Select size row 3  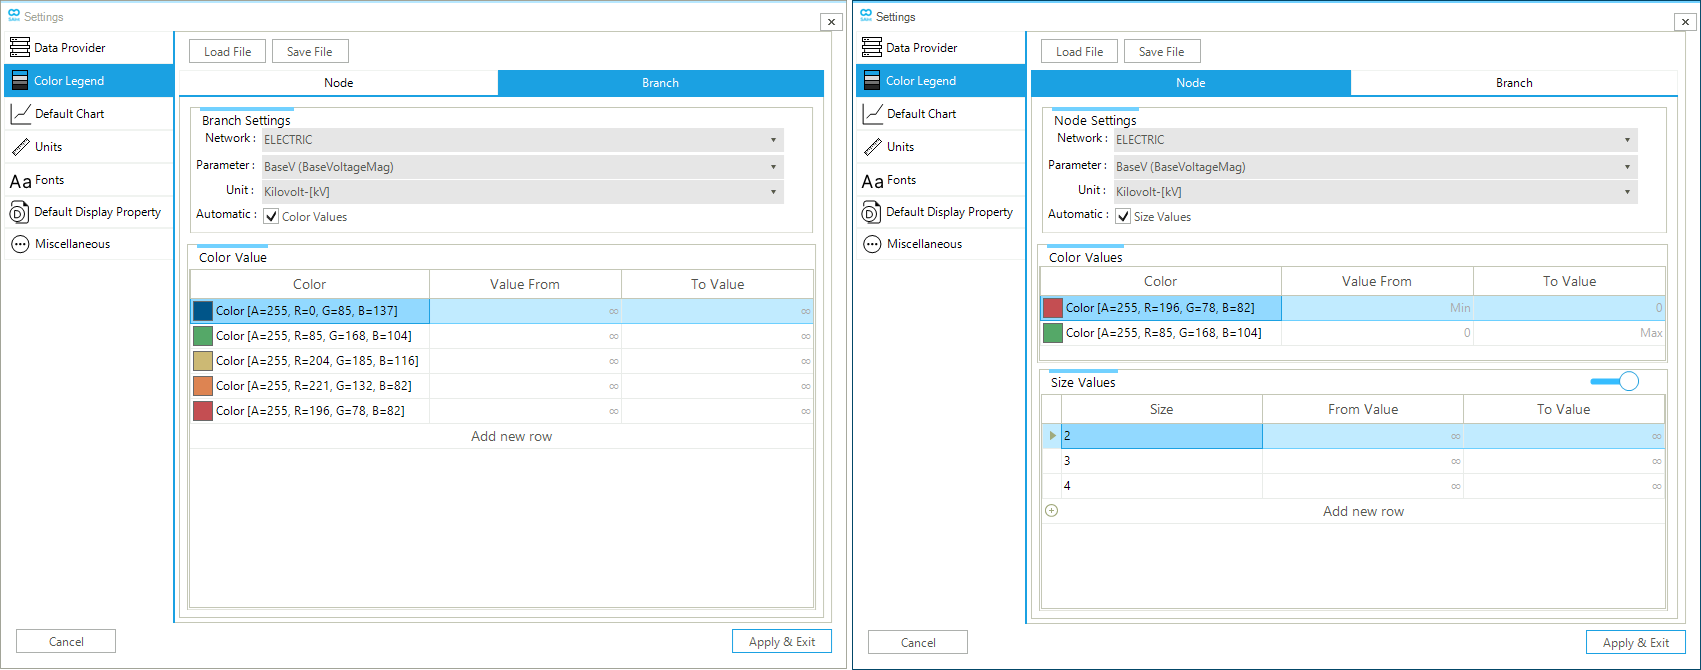tap(1353, 461)
